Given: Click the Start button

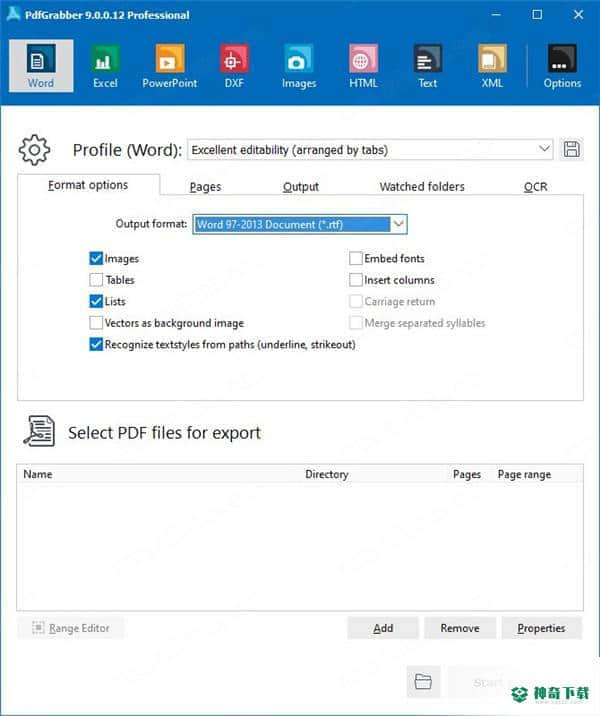Looking at the screenshot, I should click(x=488, y=682).
